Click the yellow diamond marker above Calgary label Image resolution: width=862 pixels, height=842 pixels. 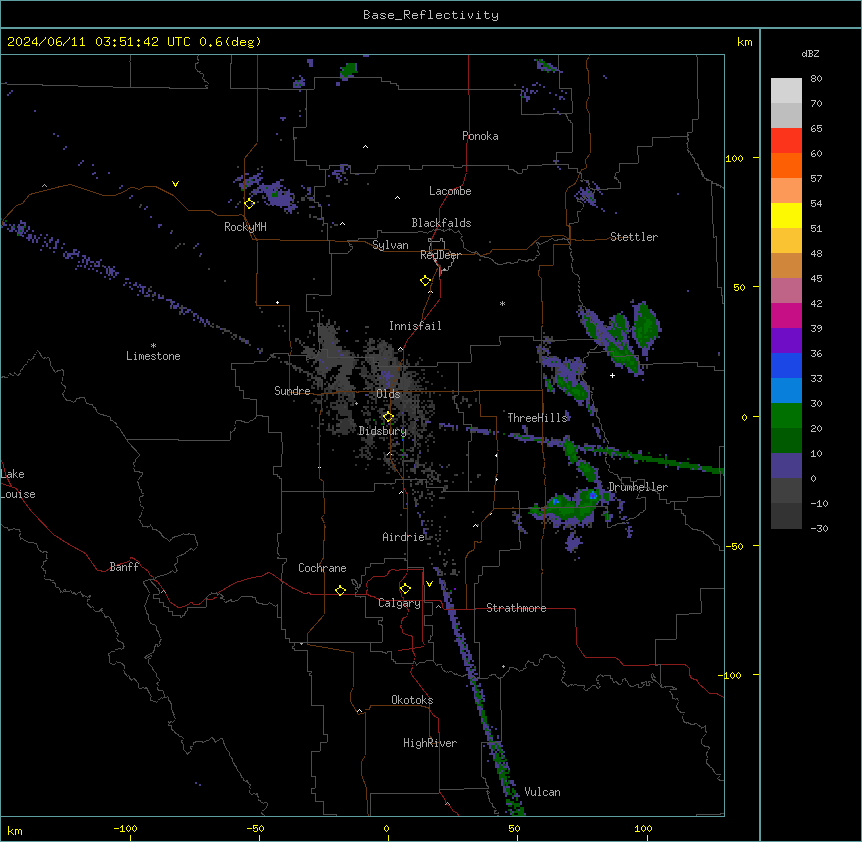click(405, 589)
